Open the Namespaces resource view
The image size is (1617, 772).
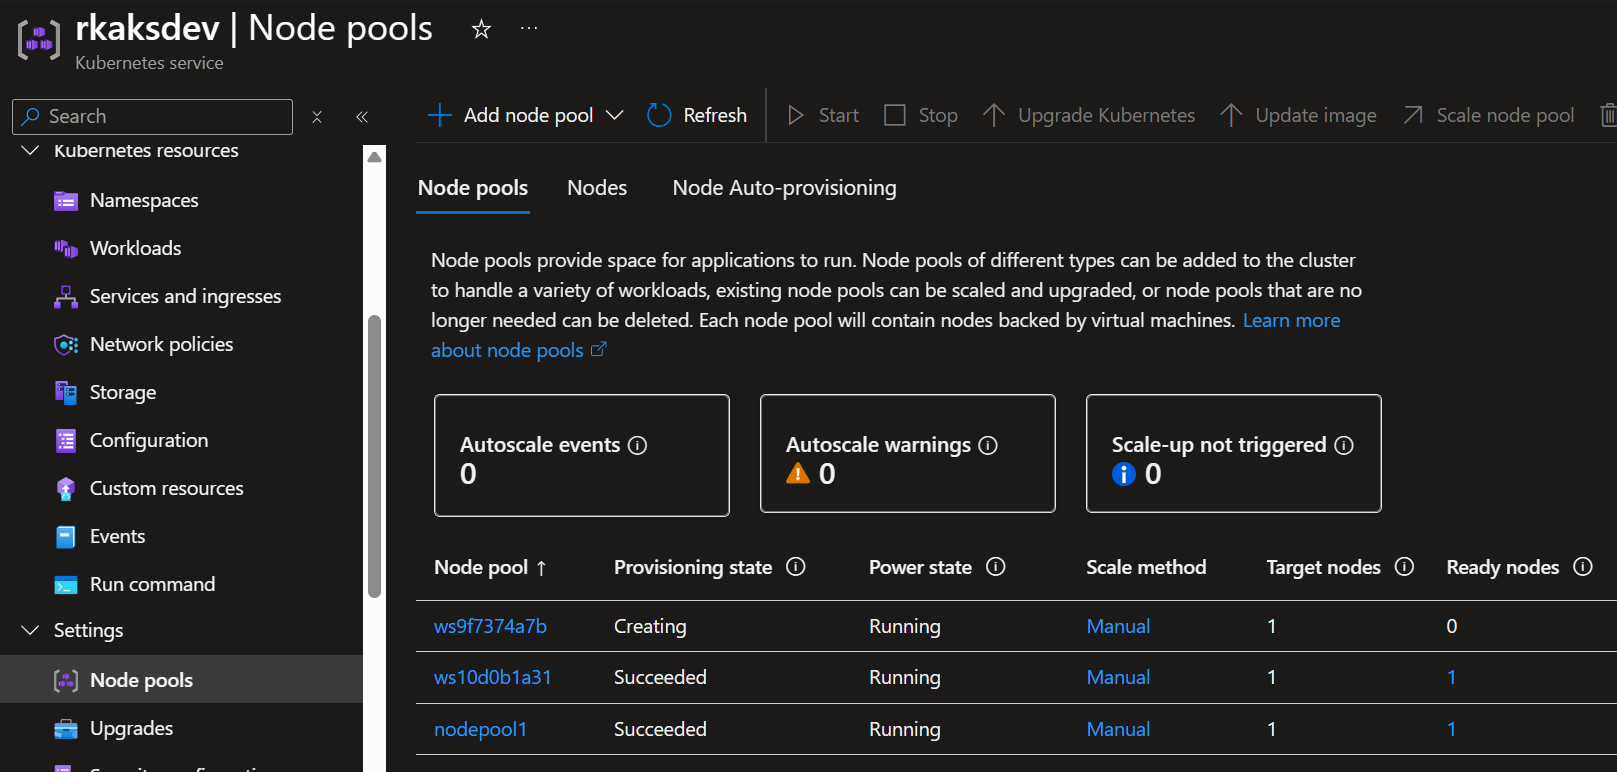pyautogui.click(x=144, y=201)
